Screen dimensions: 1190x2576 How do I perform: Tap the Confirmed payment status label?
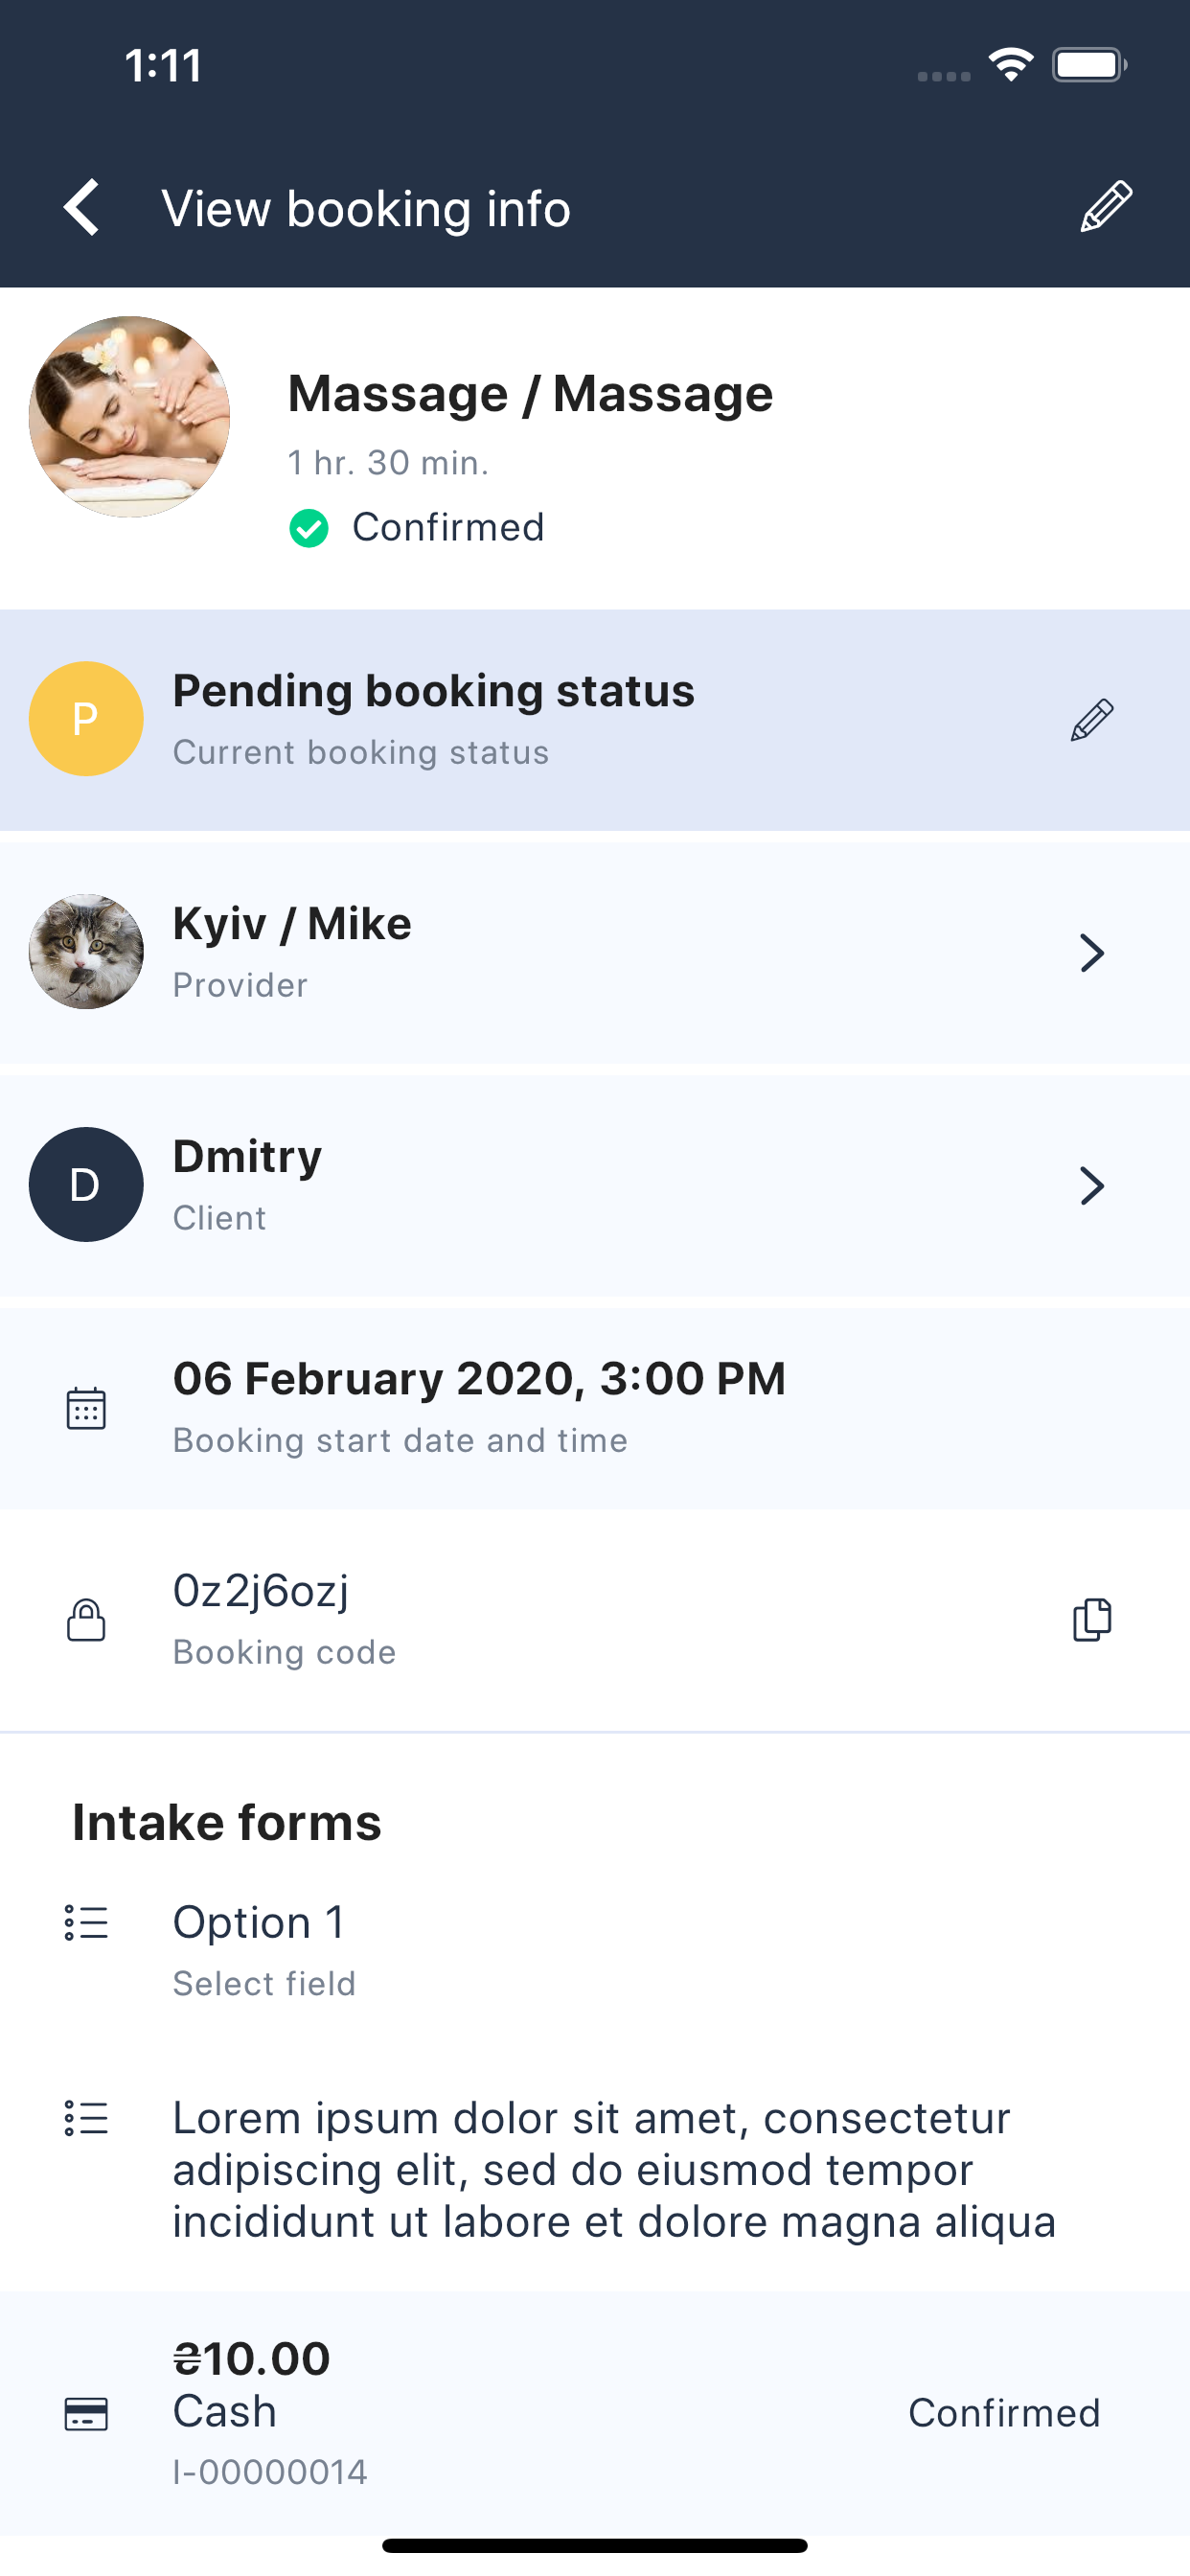tap(1003, 2414)
